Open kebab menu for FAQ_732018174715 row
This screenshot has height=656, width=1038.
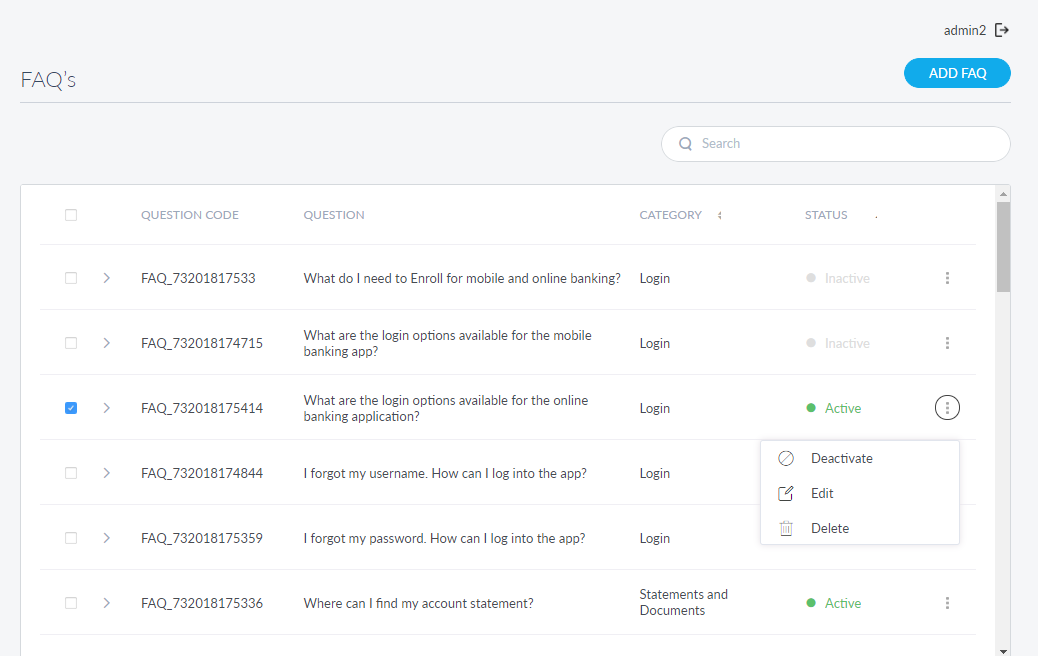(947, 343)
